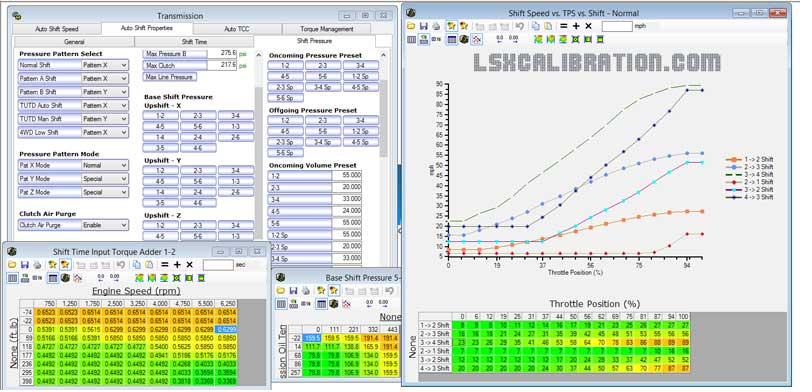Open Oncoming Pressure Preset 1-2 Sp button
This screenshot has height=392, width=812.
coord(360,76)
